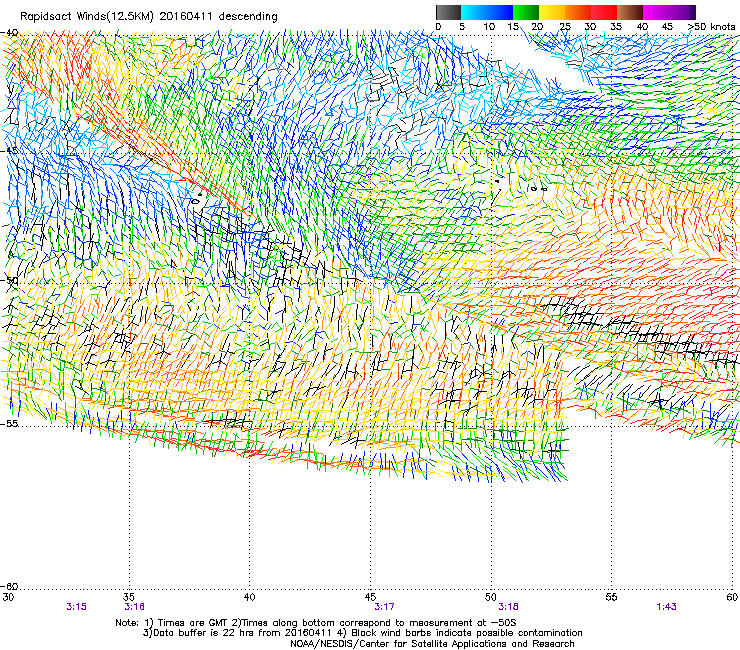740x650 pixels.
Task: Click the '-55' latitude axis label
Action: [9, 424]
